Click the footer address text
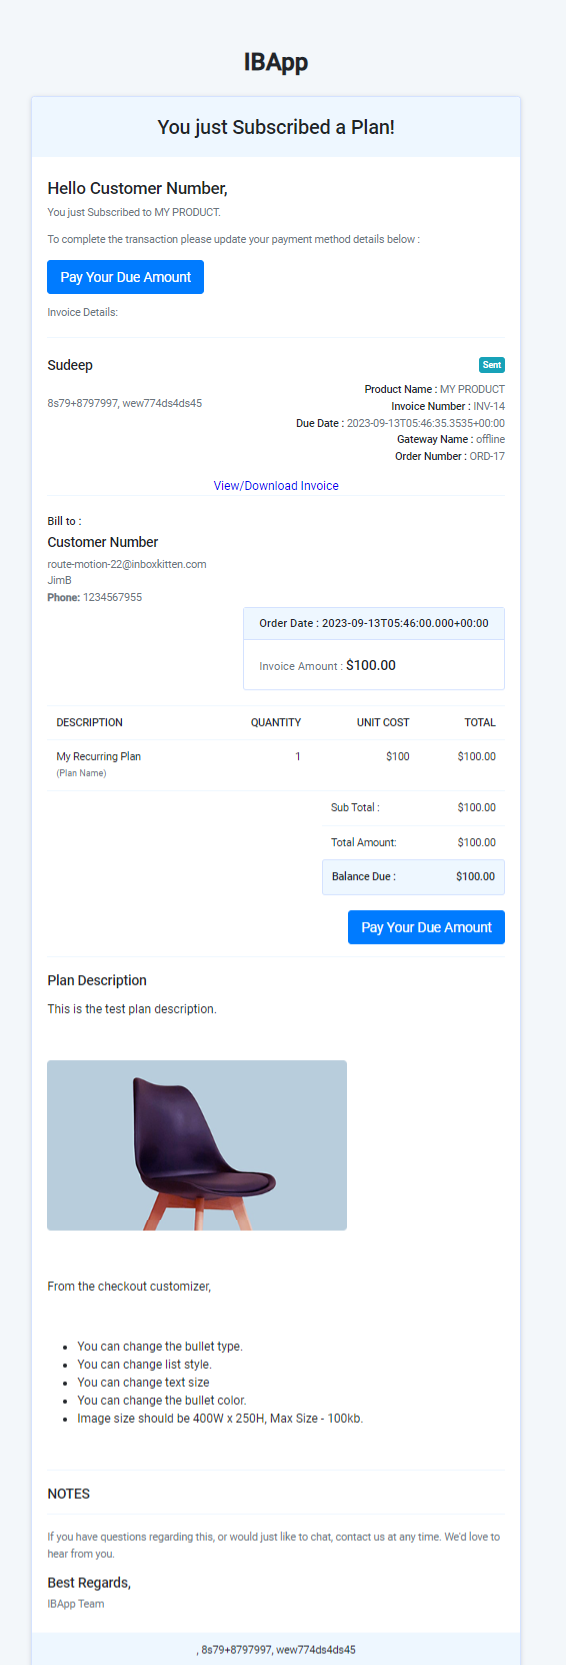This screenshot has height=1665, width=566. [276, 1649]
